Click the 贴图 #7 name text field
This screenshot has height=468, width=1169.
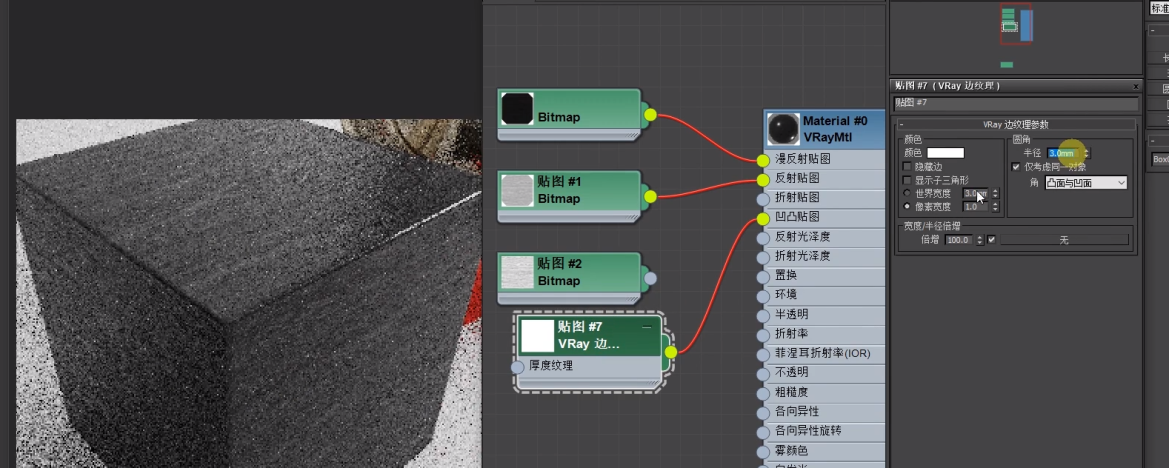1014,103
